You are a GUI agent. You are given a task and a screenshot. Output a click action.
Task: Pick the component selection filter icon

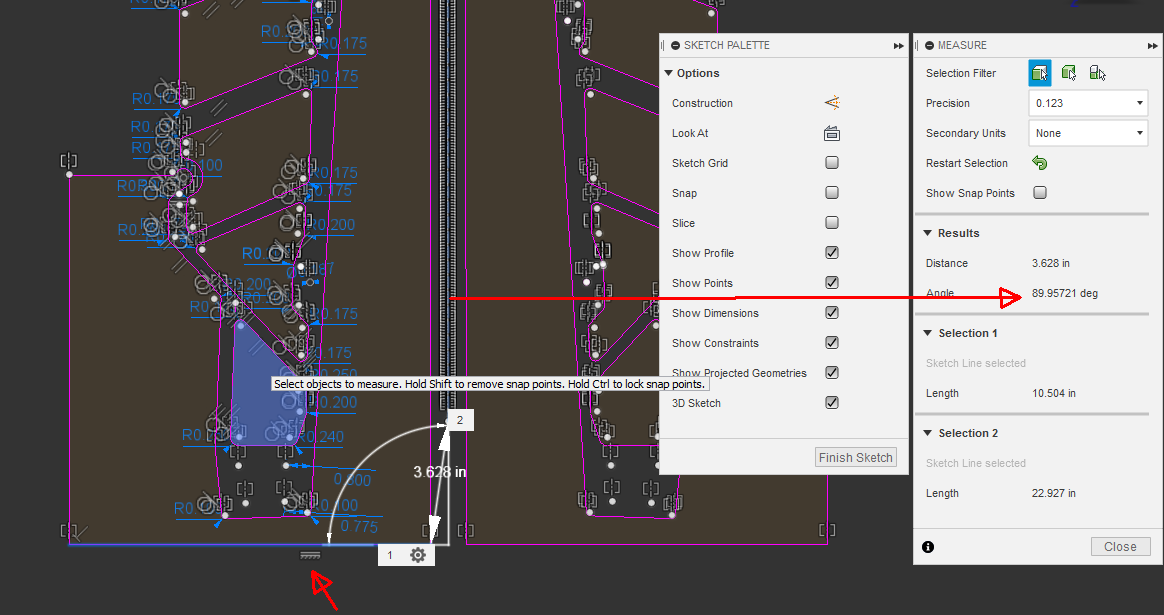tap(1097, 72)
